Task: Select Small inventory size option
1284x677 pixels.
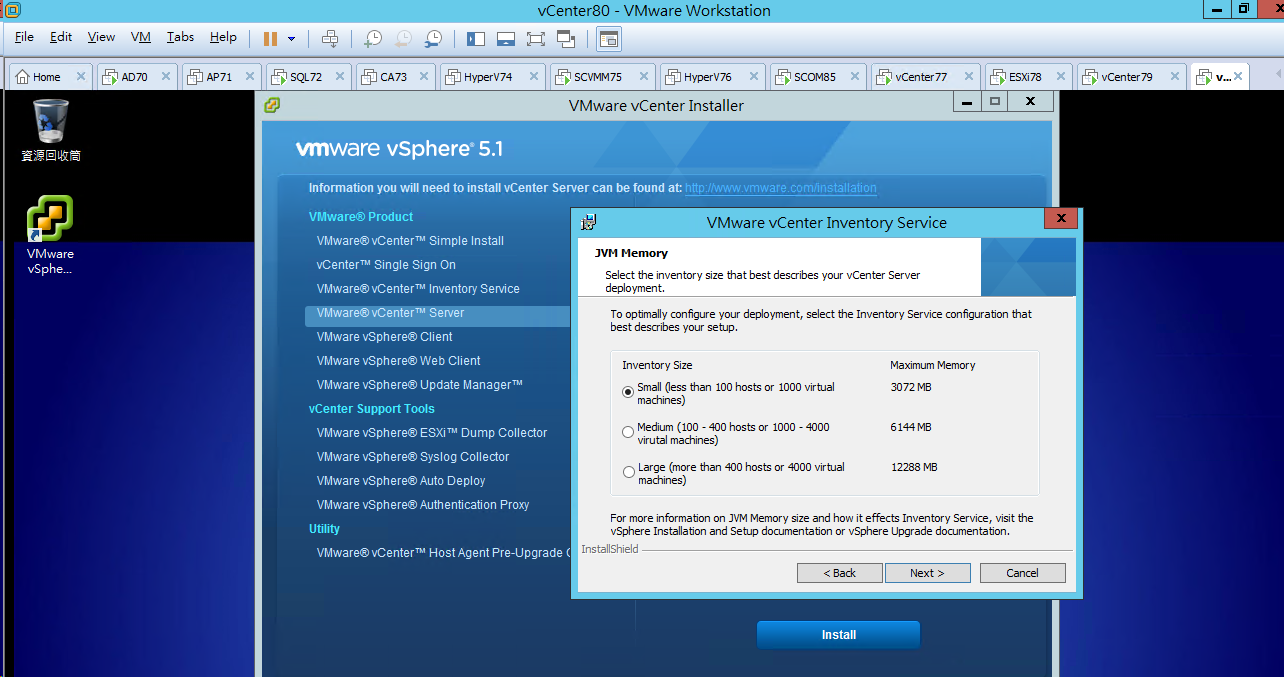Action: tap(628, 392)
